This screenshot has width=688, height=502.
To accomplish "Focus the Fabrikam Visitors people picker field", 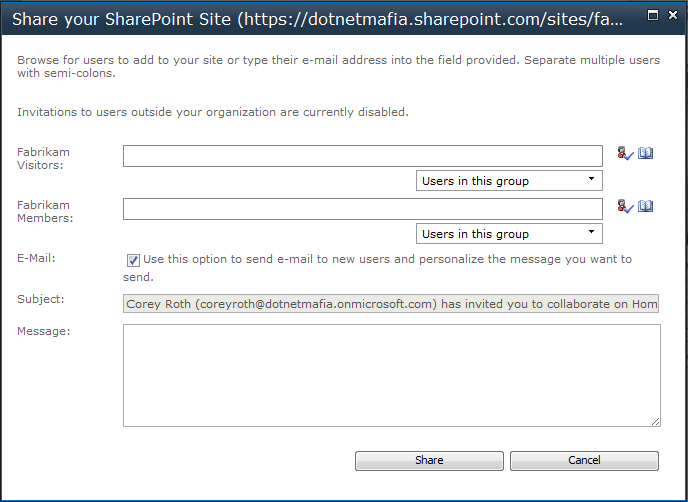I will [362, 156].
